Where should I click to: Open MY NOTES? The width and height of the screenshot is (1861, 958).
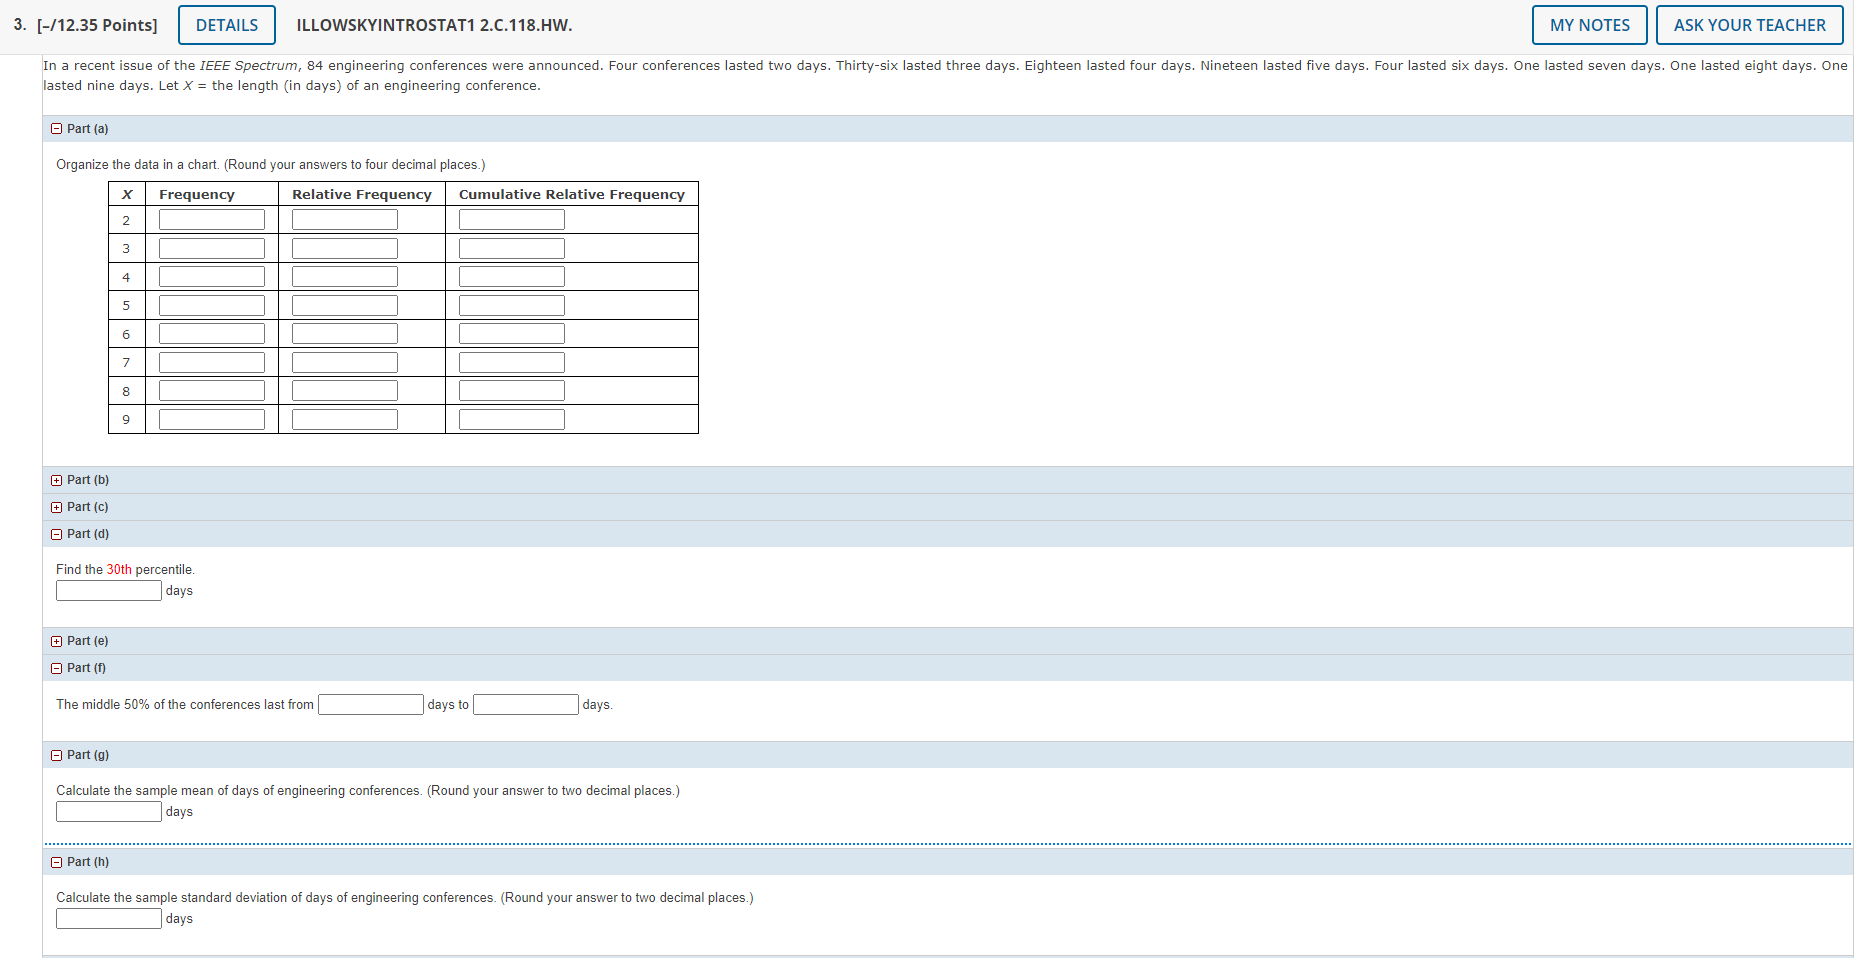(x=1589, y=24)
